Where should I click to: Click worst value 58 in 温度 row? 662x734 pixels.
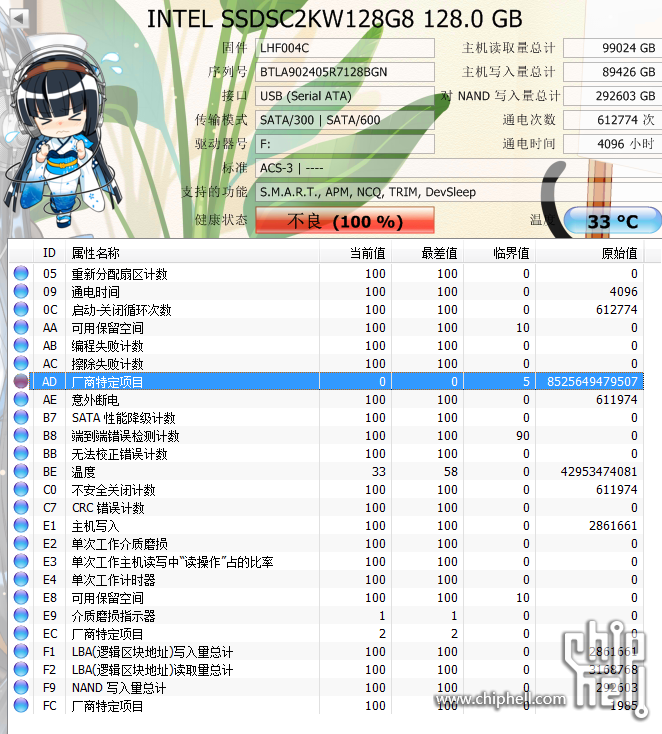[x=450, y=471]
